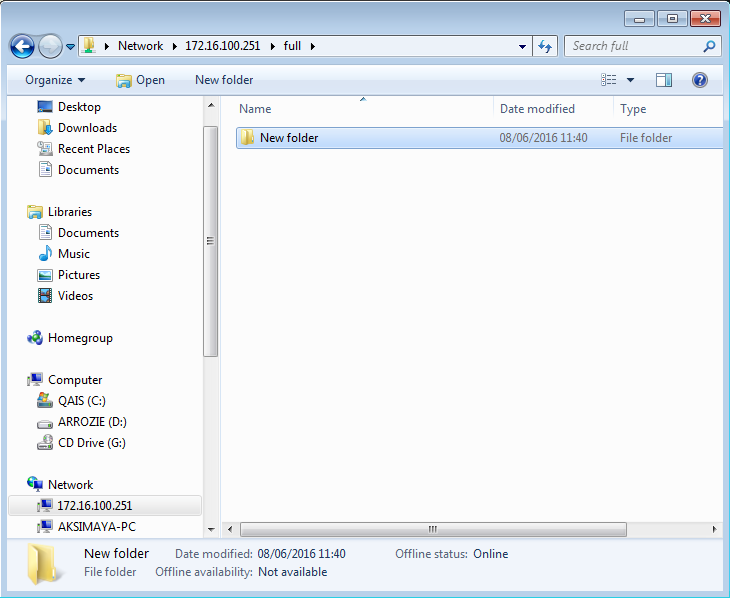This screenshot has height=598, width=730.
Task: Open the ARROZIE (D:) drive
Action: pos(92,421)
